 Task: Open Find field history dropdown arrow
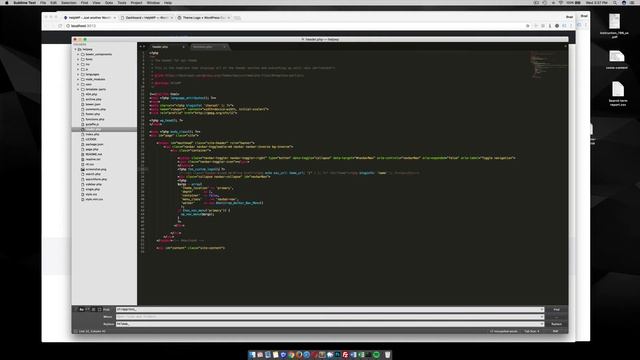coord(542,309)
